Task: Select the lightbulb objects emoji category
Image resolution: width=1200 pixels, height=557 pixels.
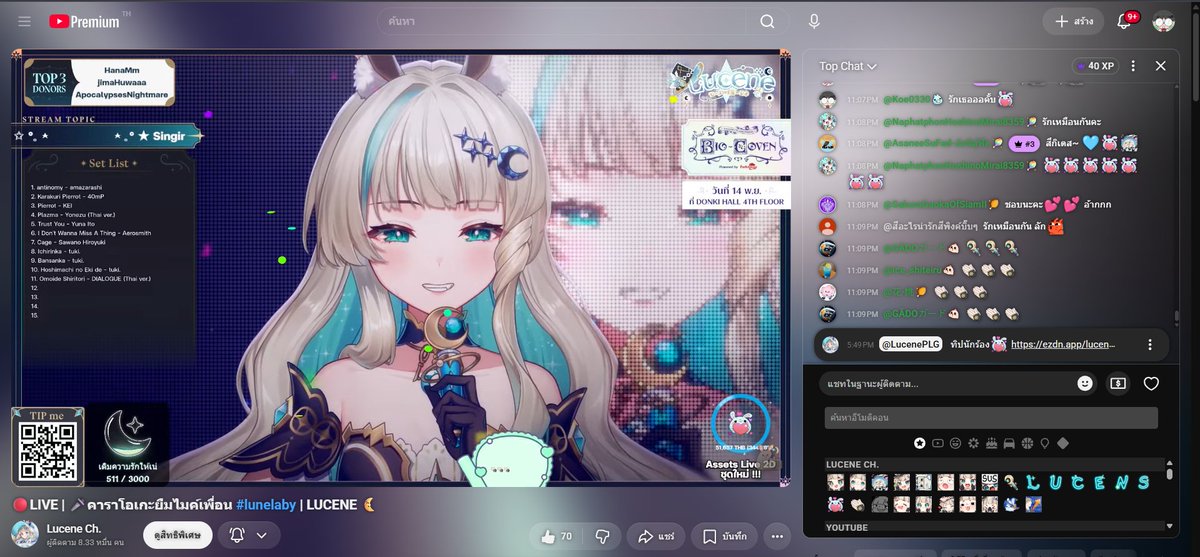Action: click(x=1045, y=443)
